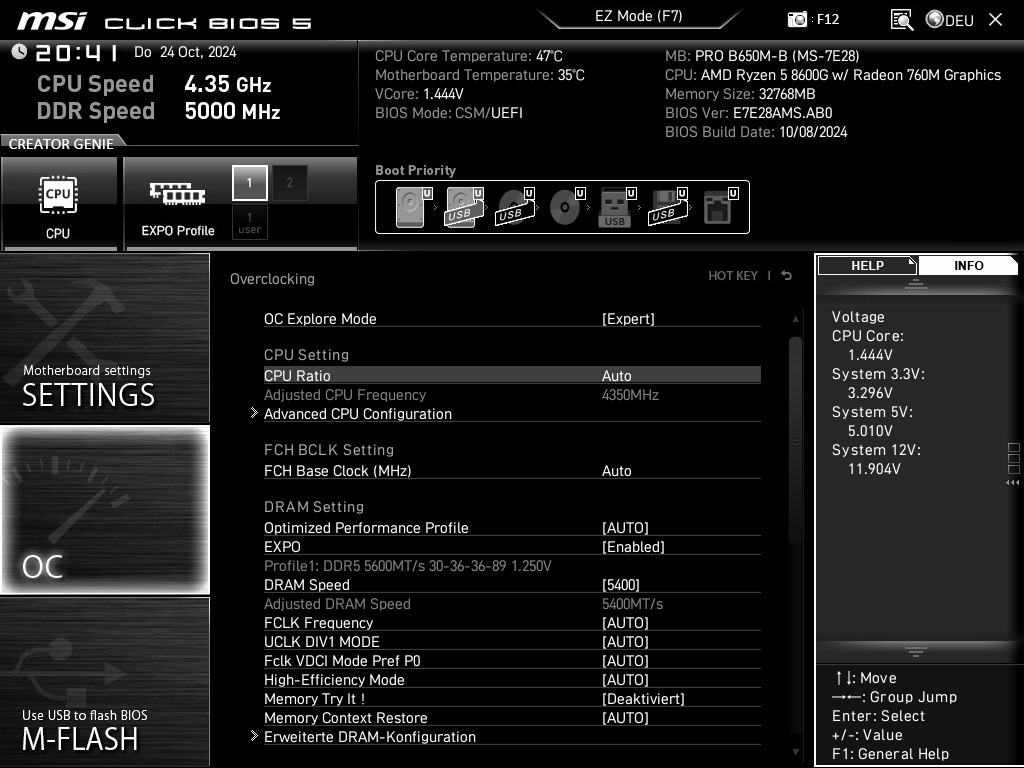Click scrollbar up arrow in Overclocking list
The image size is (1024, 768).
pyautogui.click(x=795, y=319)
